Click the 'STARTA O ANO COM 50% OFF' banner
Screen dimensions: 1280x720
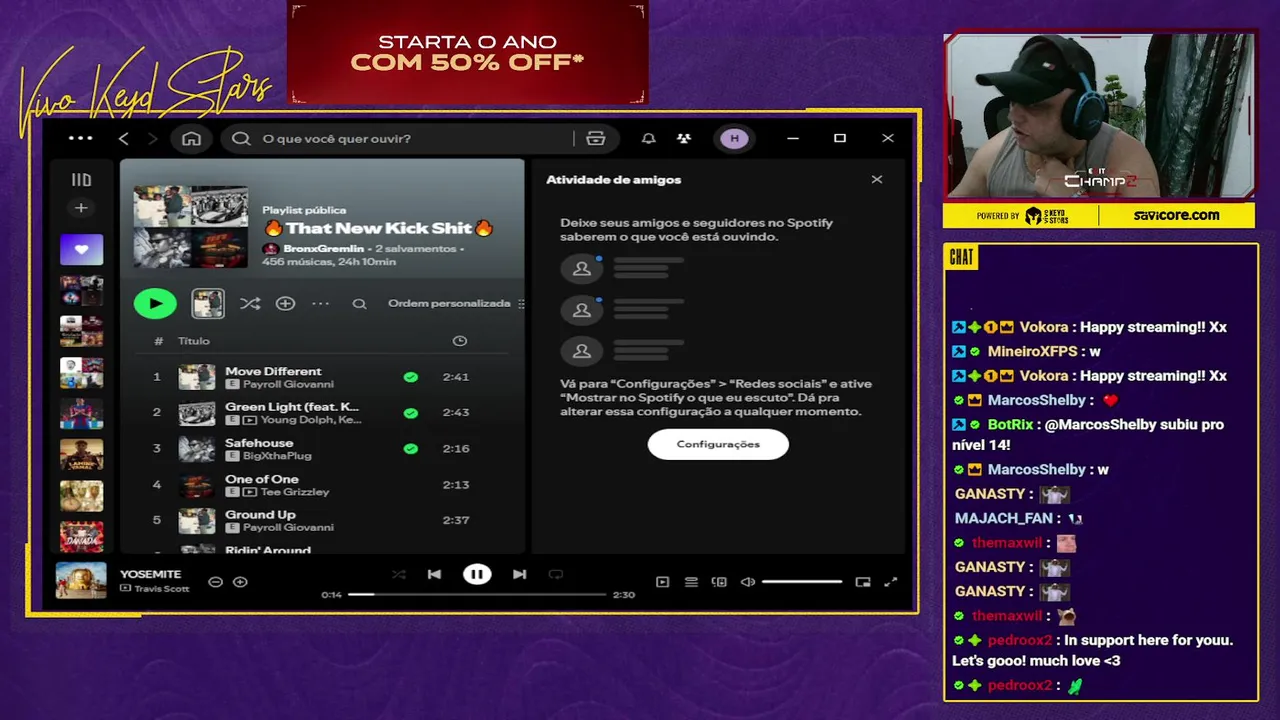point(468,52)
